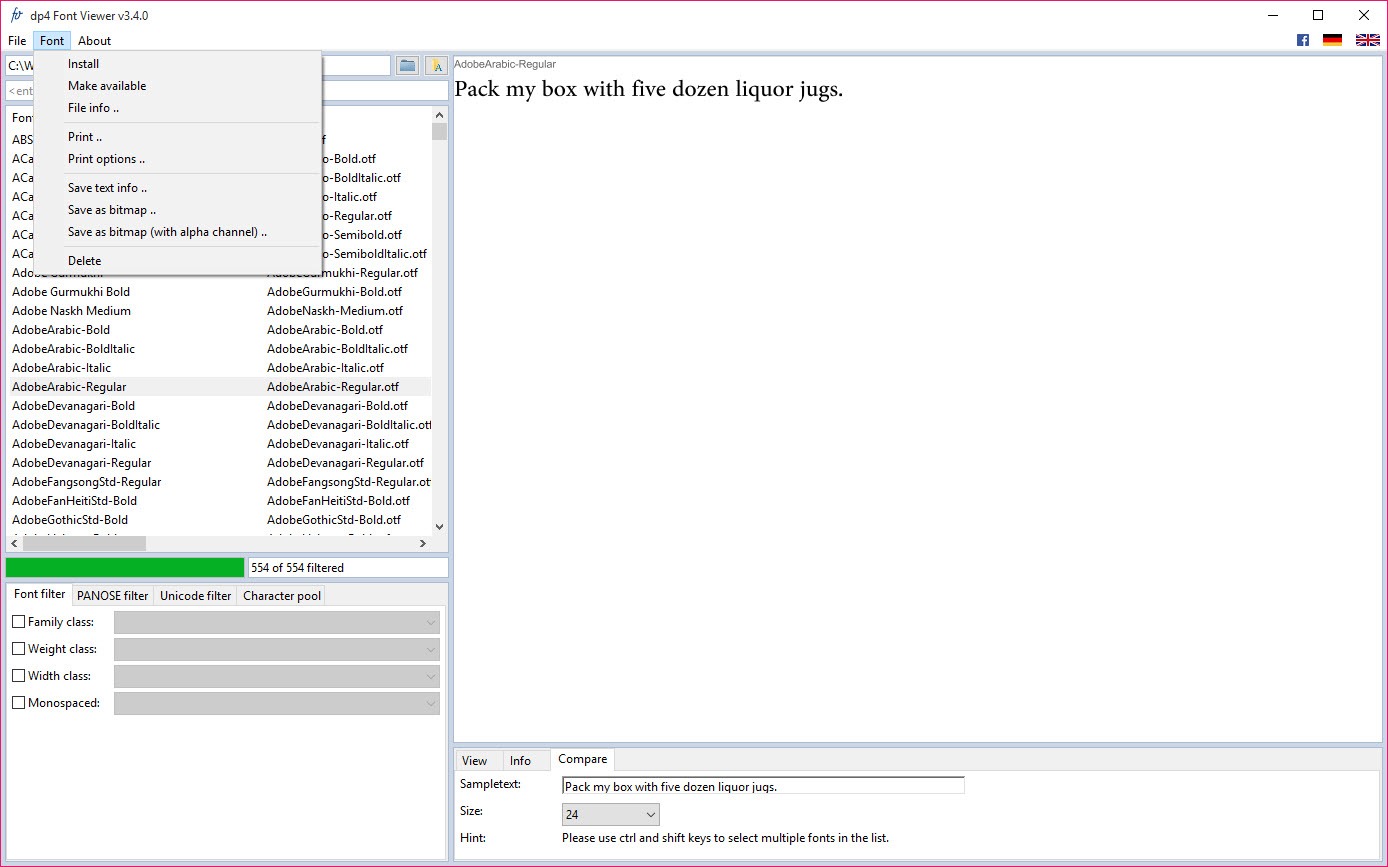
Task: Select the UK flag language icon
Action: point(1367,40)
